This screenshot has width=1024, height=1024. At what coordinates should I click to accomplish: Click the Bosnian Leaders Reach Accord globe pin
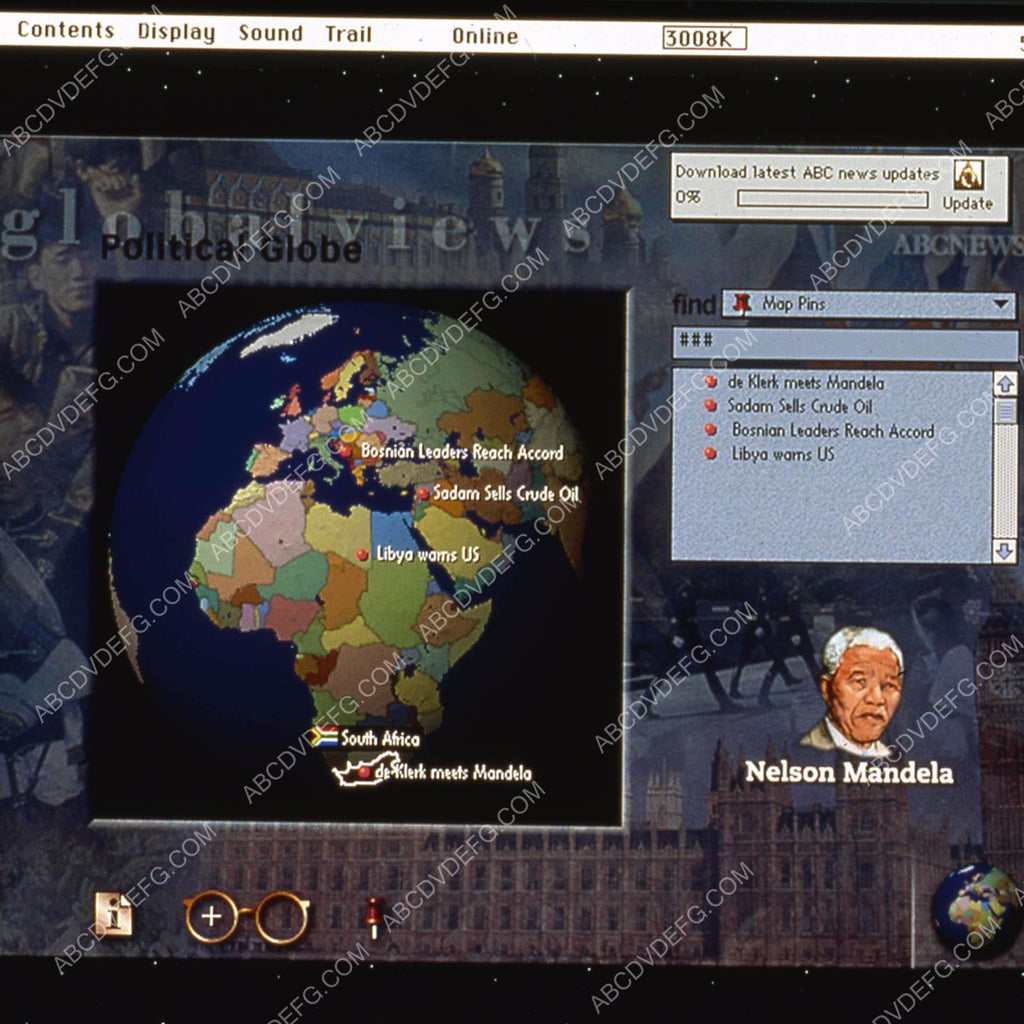(x=346, y=452)
